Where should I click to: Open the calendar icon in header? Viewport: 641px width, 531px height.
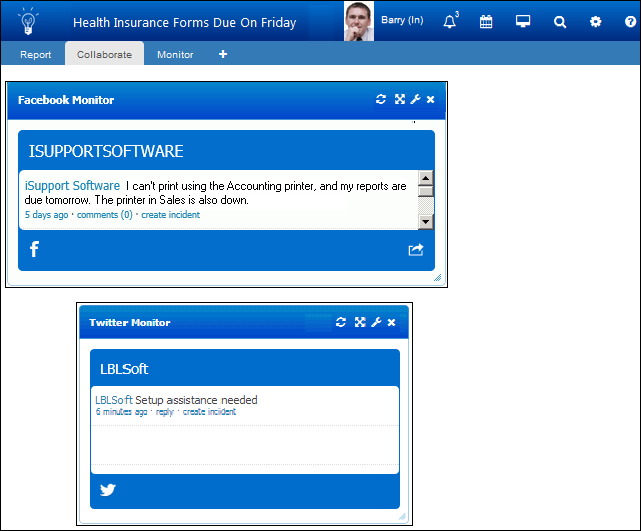pyautogui.click(x=486, y=21)
